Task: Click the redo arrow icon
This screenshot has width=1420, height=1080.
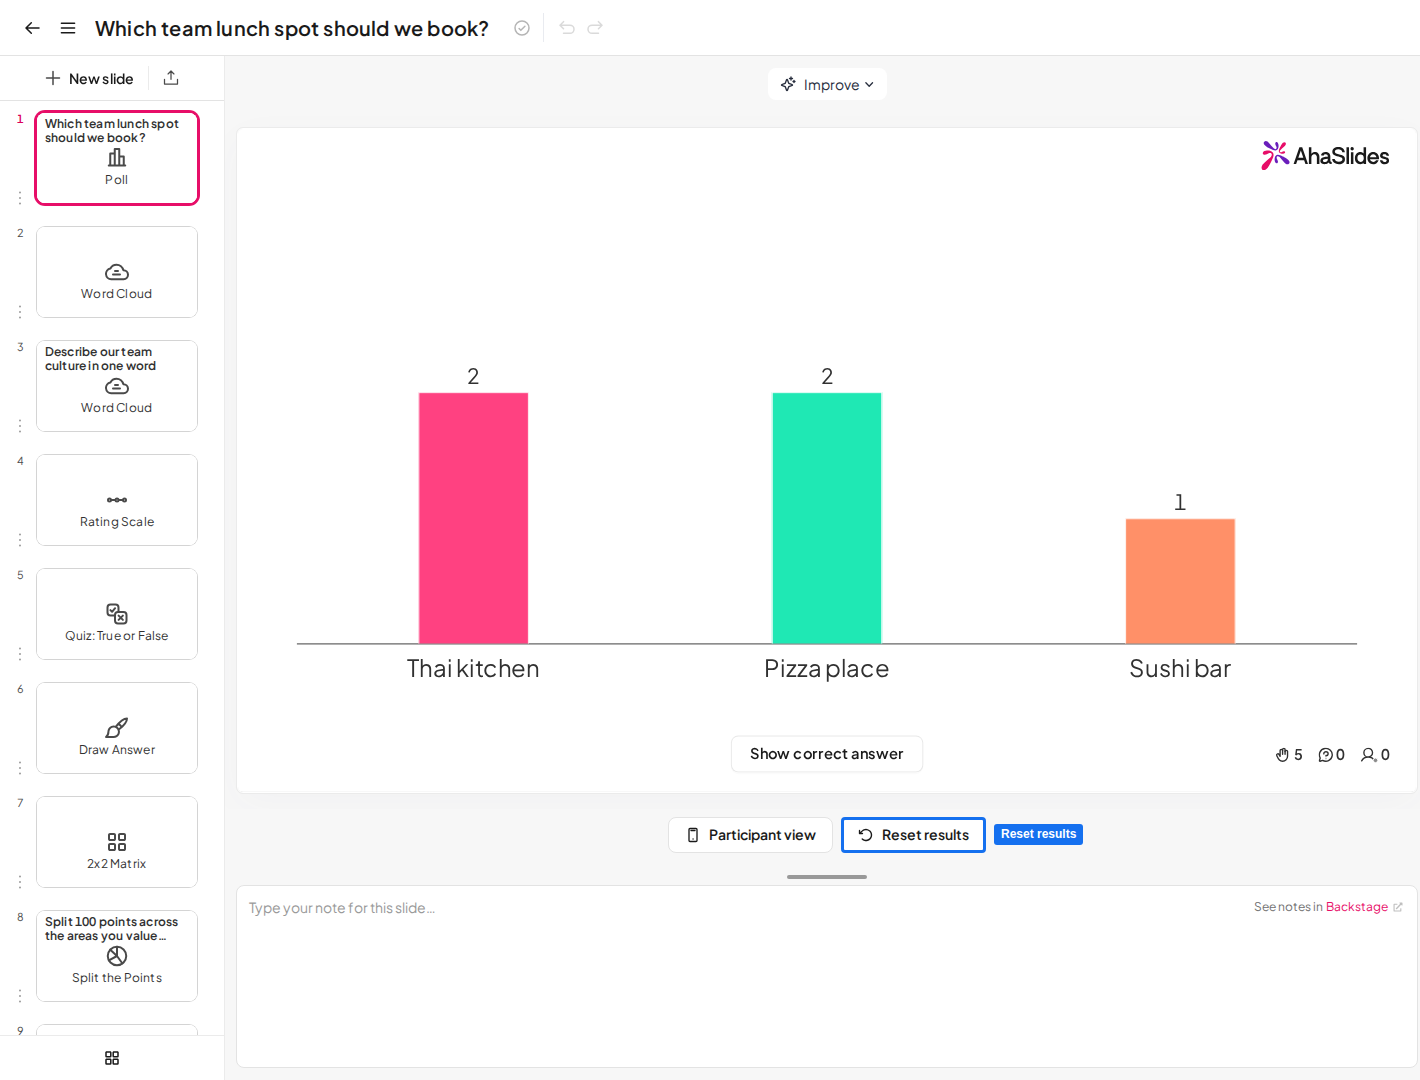Action: click(x=595, y=28)
